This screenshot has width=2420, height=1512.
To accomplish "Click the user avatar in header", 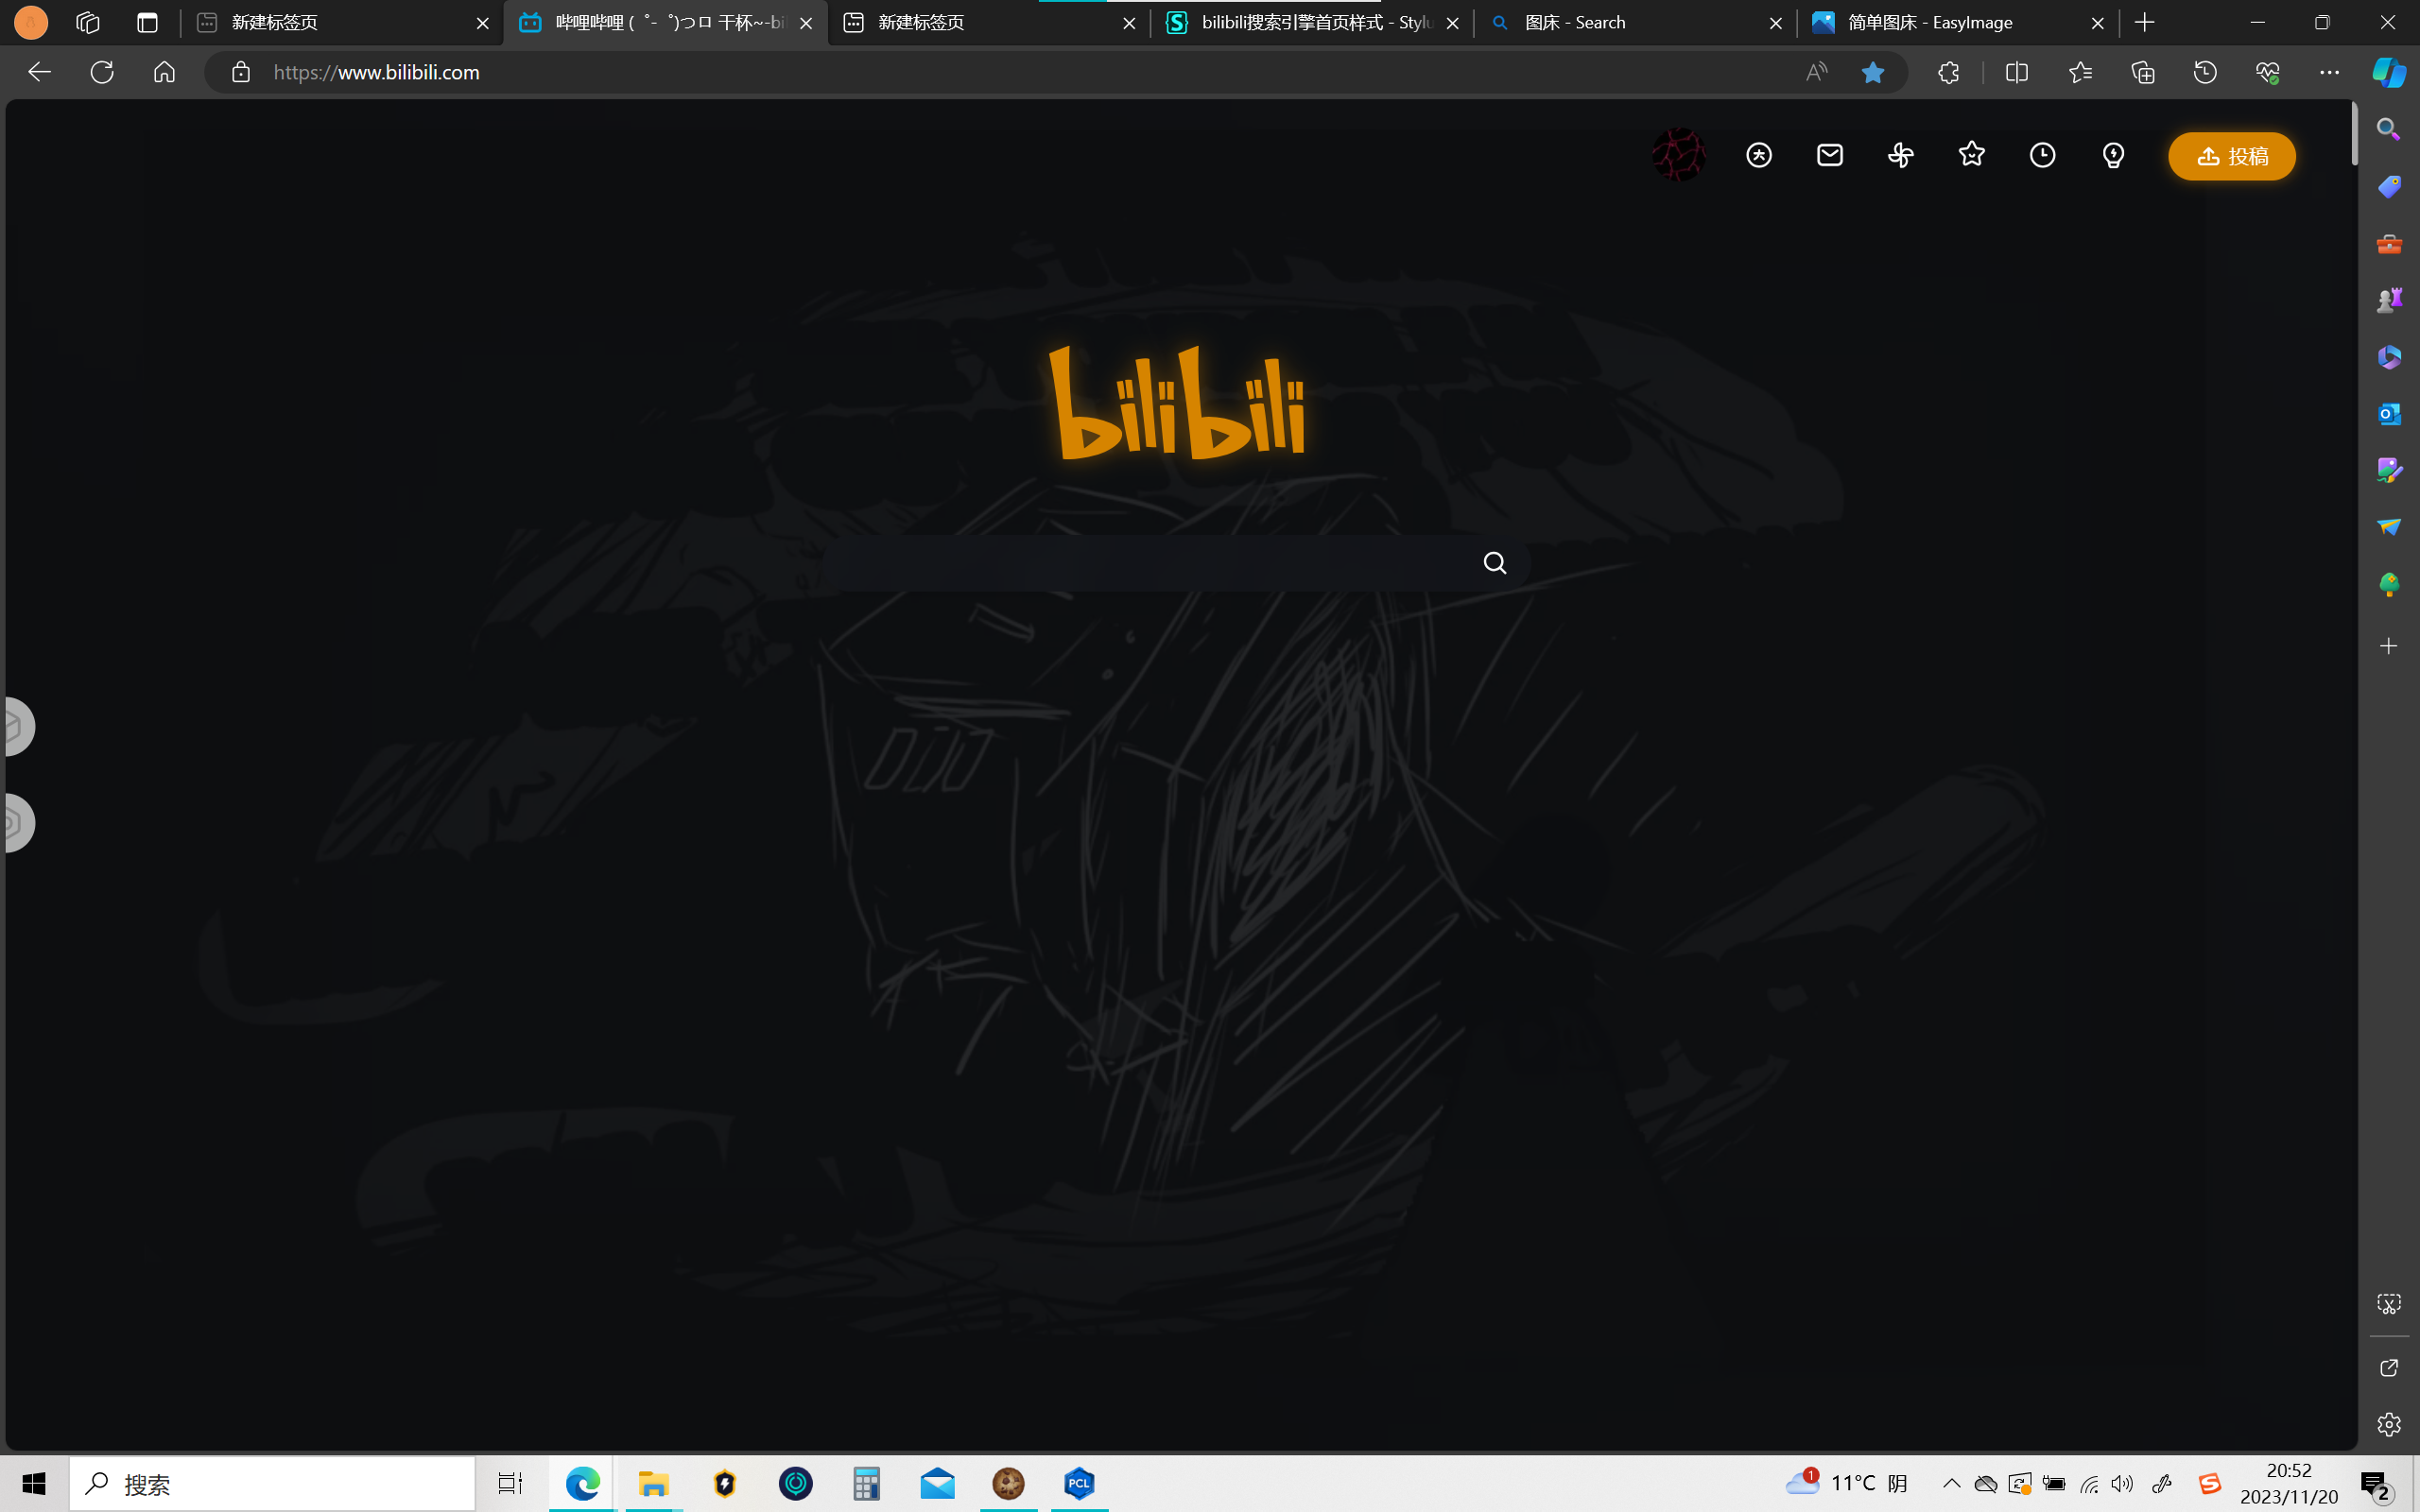I will [1679, 155].
